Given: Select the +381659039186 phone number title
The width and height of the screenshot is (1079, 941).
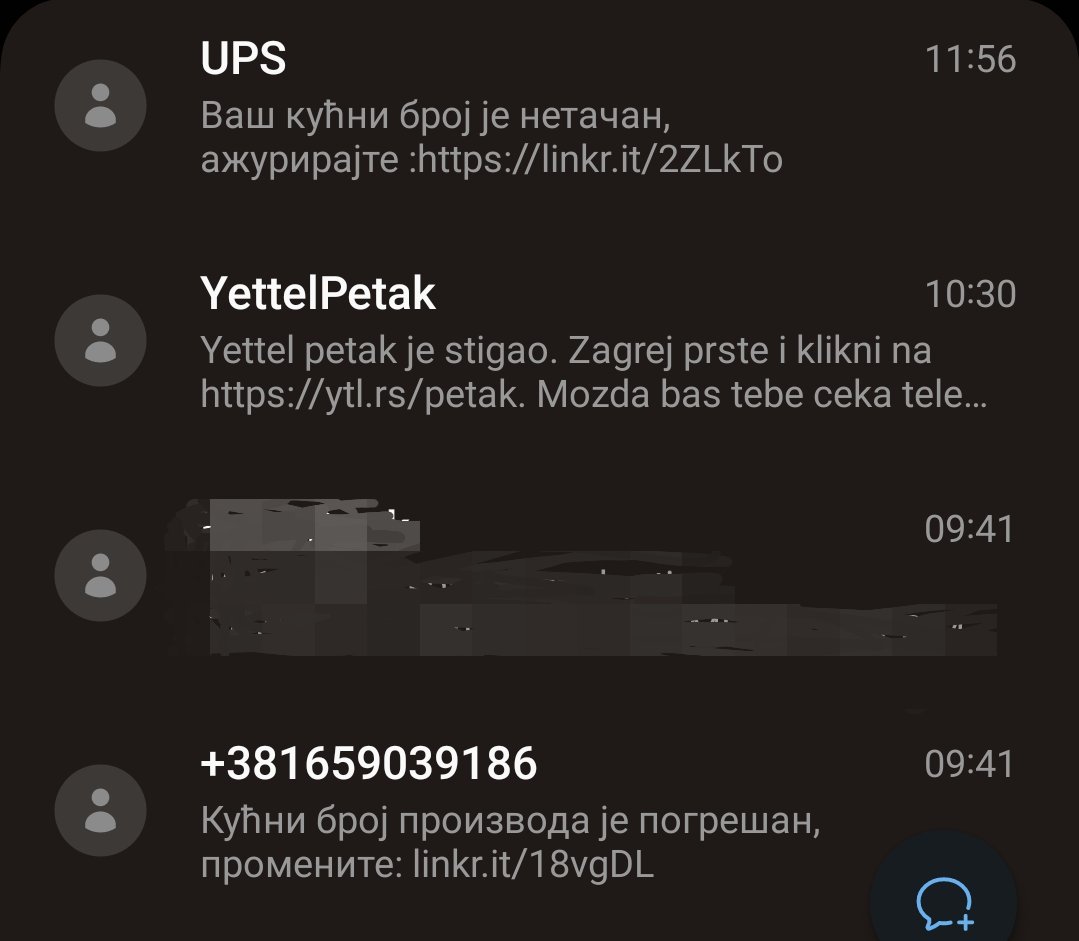Looking at the screenshot, I should tap(369, 763).
